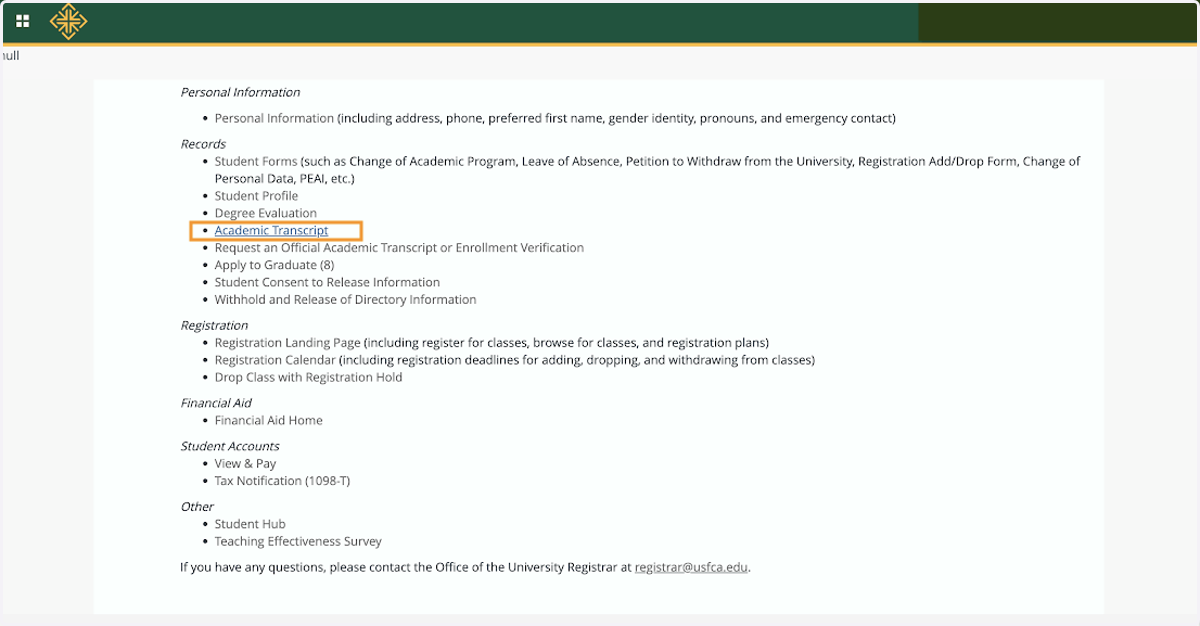Email registrar@usfca.edu link
Viewport: 1200px width, 626px height.
[x=691, y=568]
